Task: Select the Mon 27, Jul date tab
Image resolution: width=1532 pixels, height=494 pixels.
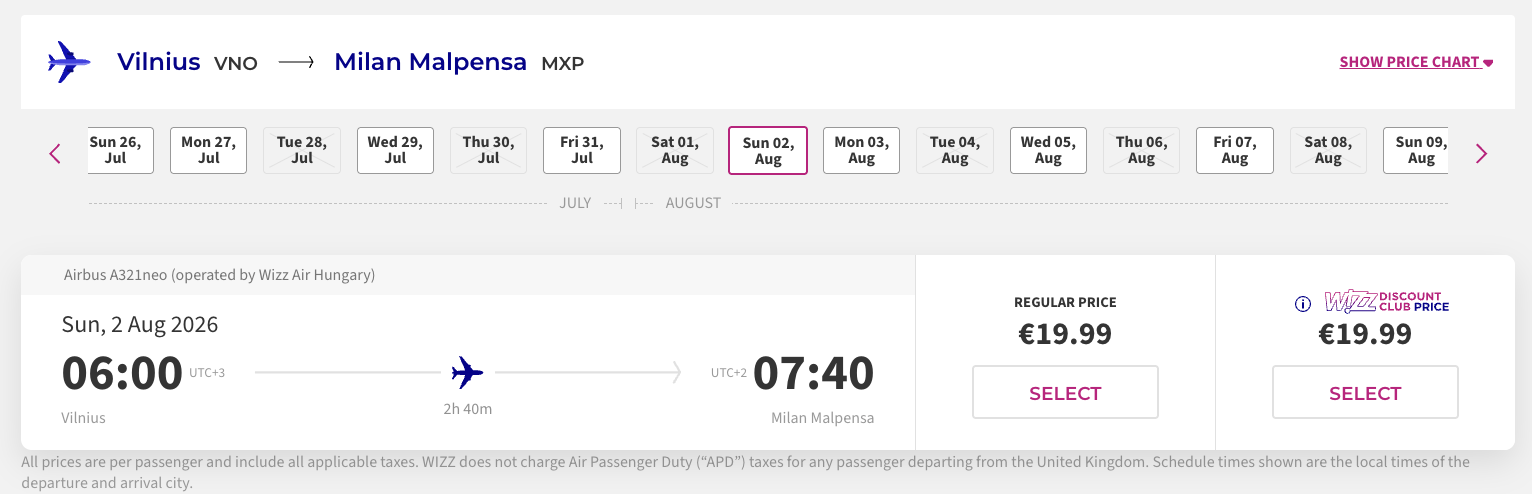Action: [208, 150]
